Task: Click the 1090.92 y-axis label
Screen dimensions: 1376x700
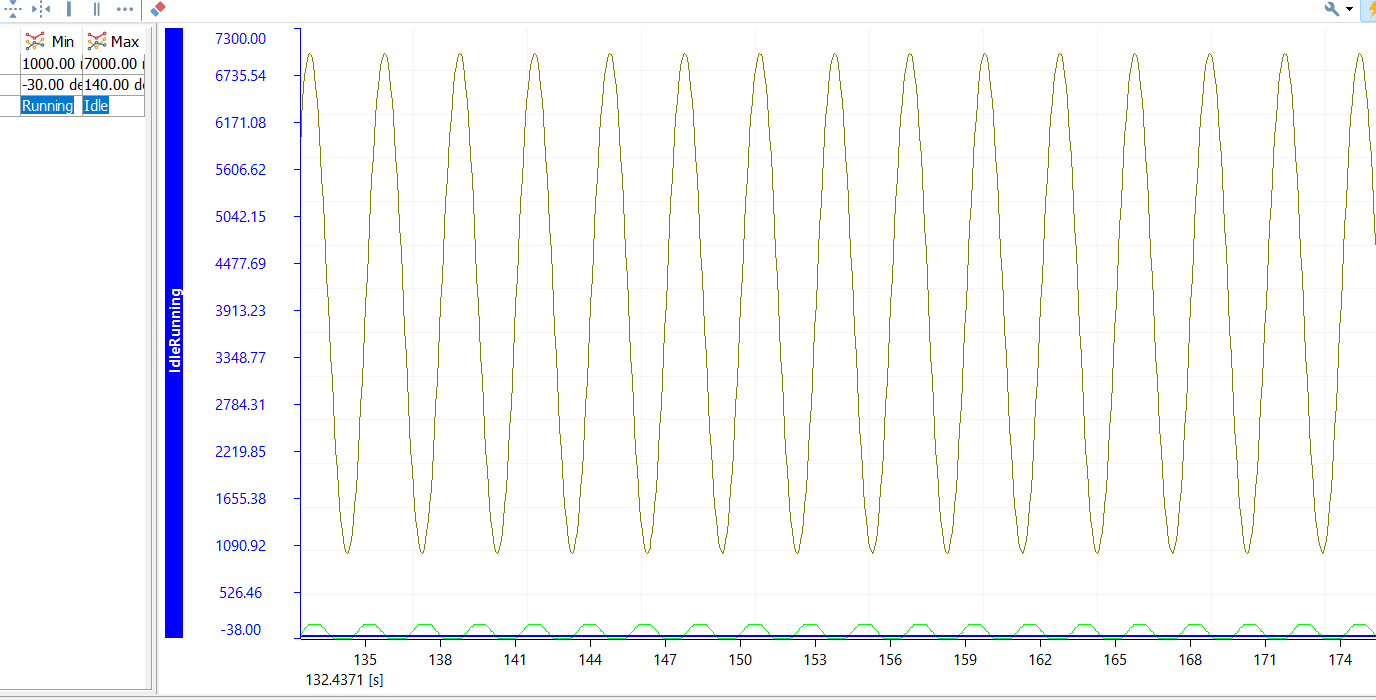Action: pos(240,545)
